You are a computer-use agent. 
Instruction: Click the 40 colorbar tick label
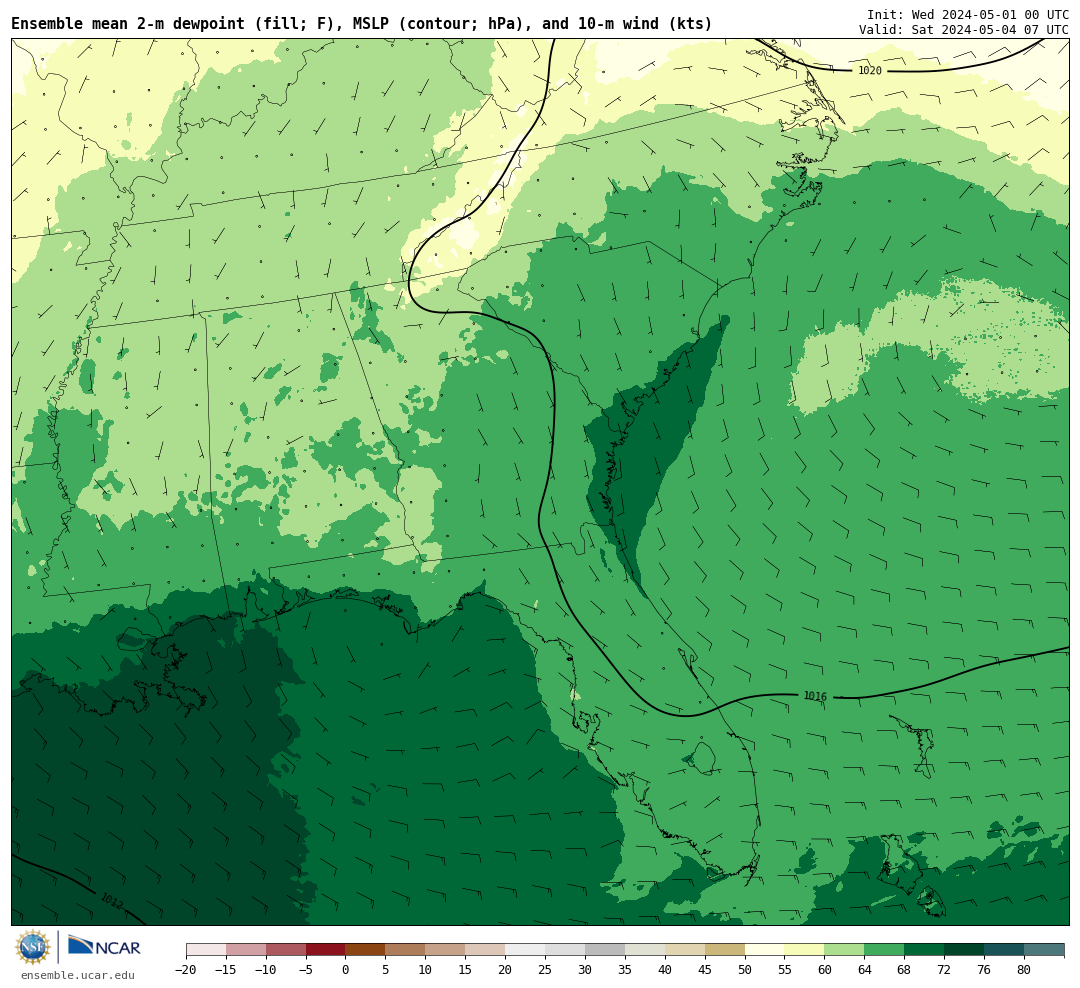pyautogui.click(x=665, y=969)
